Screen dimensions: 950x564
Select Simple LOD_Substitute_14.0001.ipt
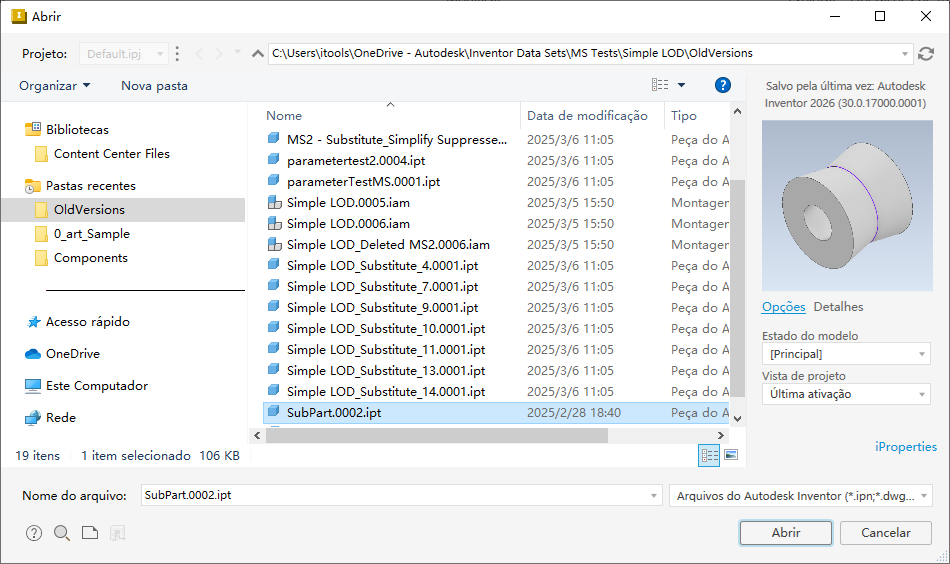tap(386, 391)
